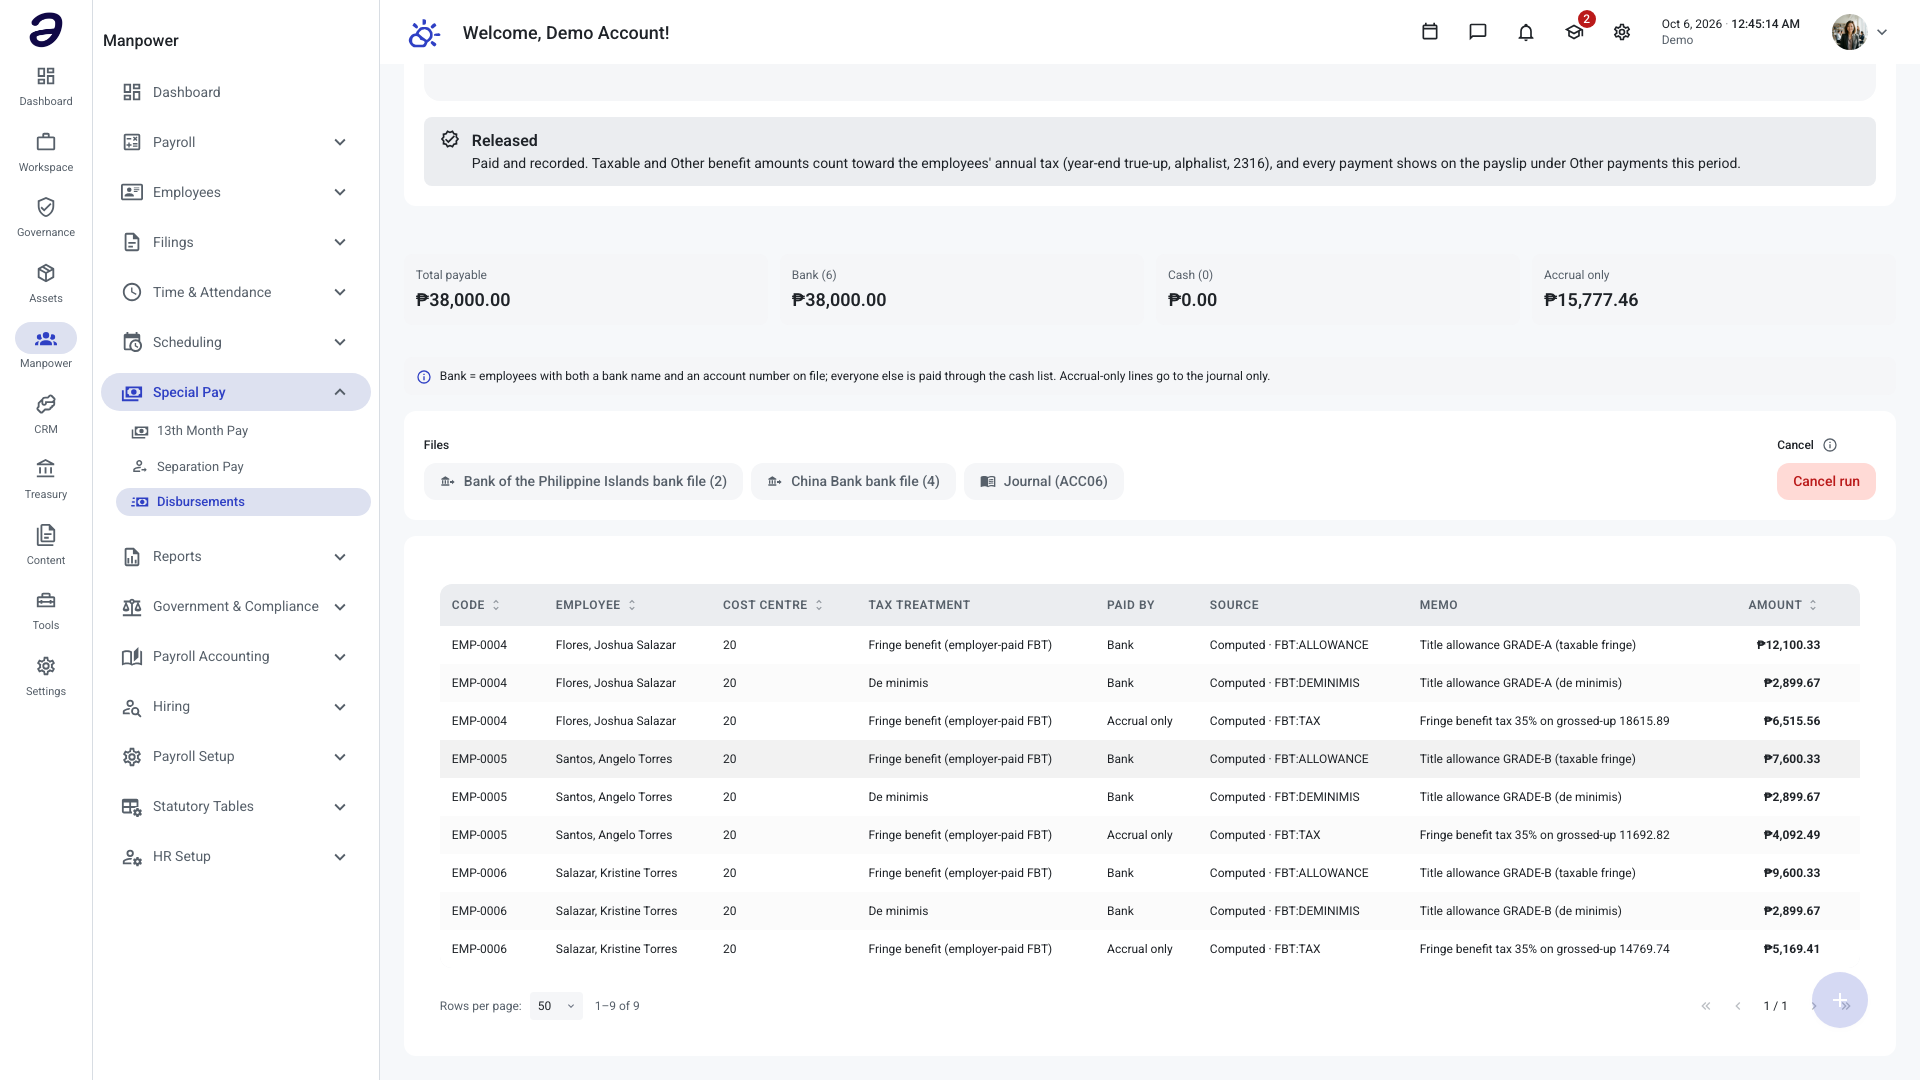This screenshot has height=1080, width=1920.
Task: Open the calendar icon in header
Action: point(1430,32)
